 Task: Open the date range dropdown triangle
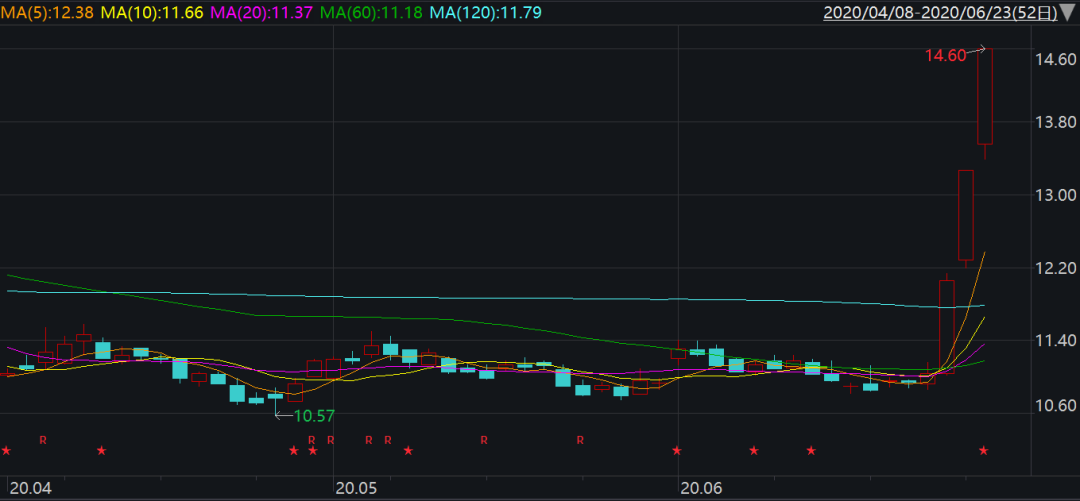1066,12
